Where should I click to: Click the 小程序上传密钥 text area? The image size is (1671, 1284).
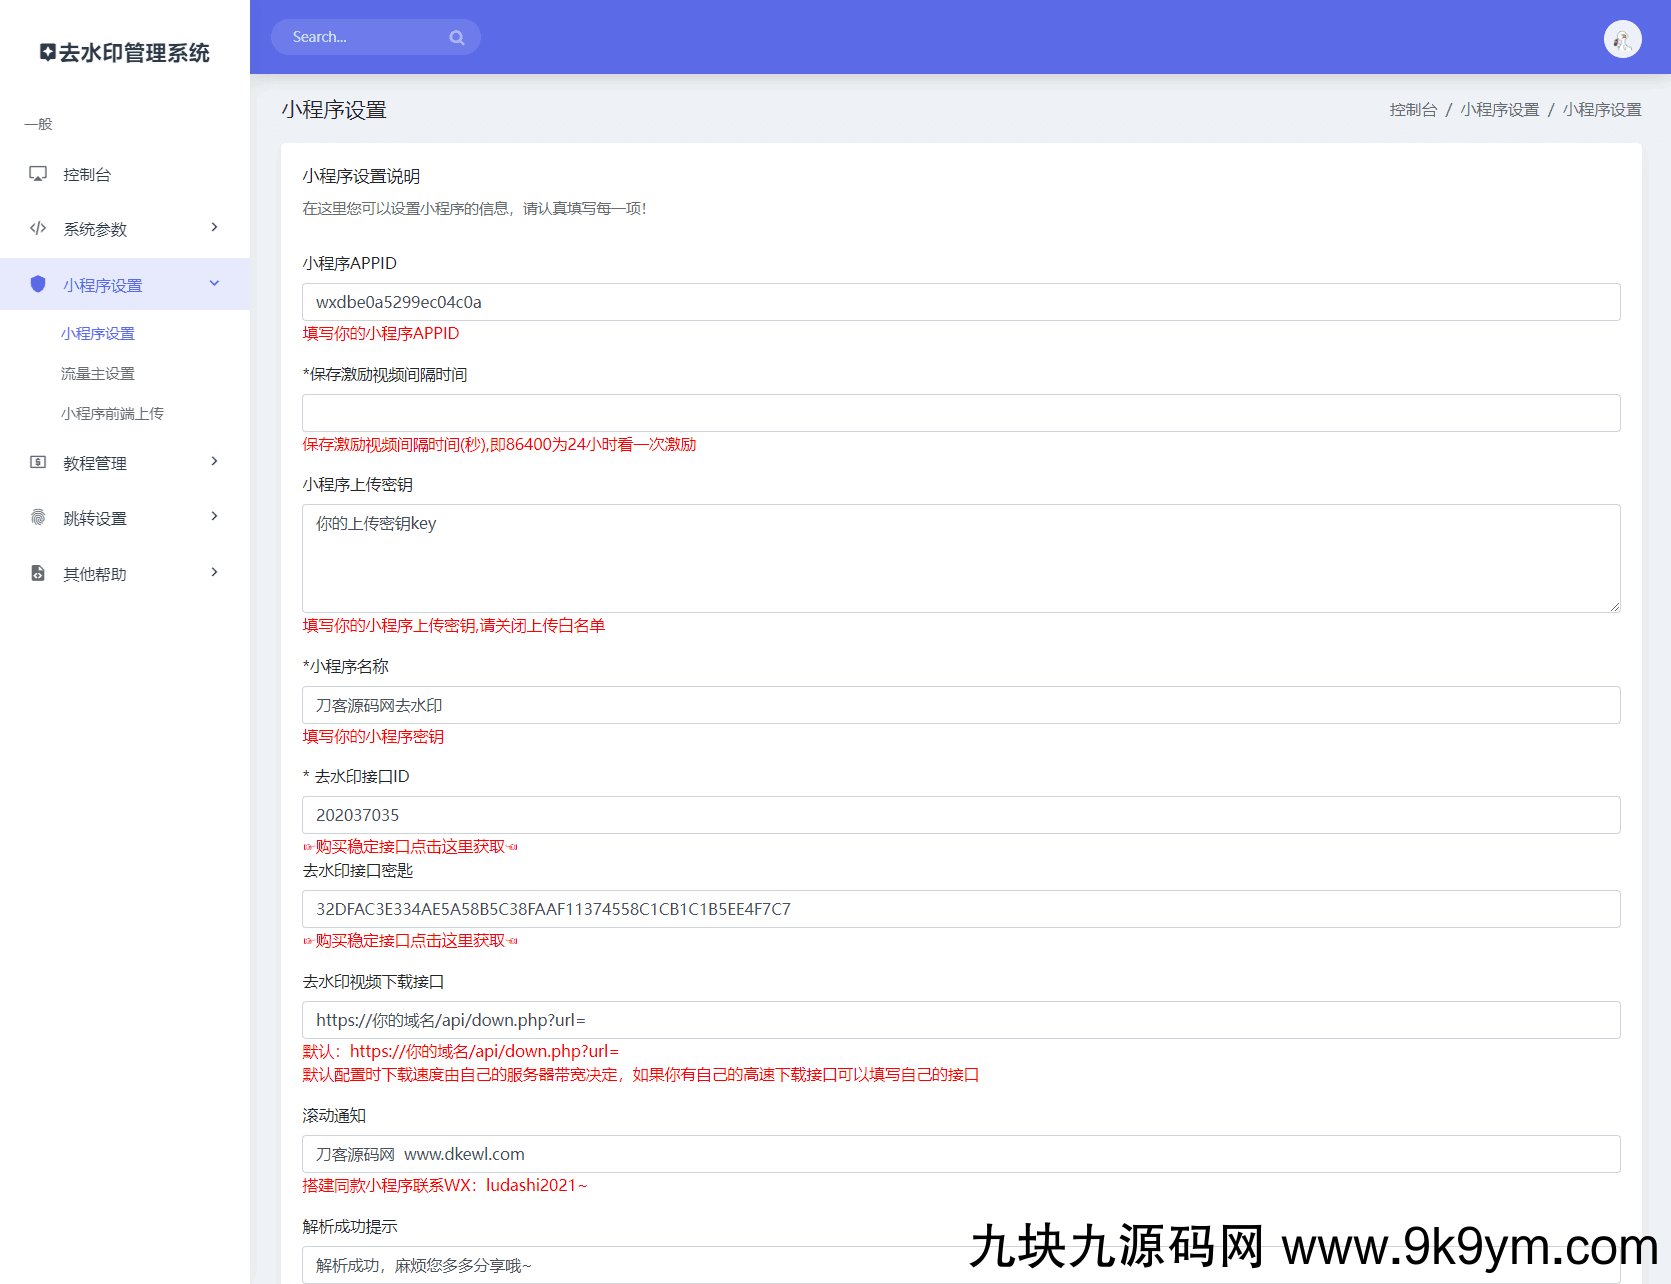[960, 558]
